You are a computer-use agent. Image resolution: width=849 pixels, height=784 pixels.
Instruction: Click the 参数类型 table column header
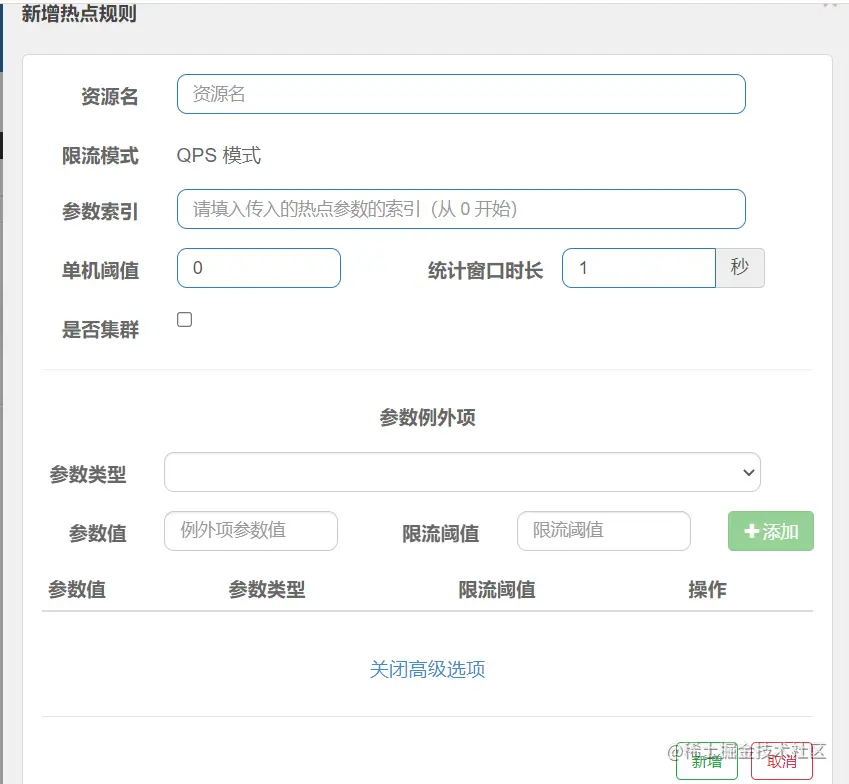[x=266, y=590]
